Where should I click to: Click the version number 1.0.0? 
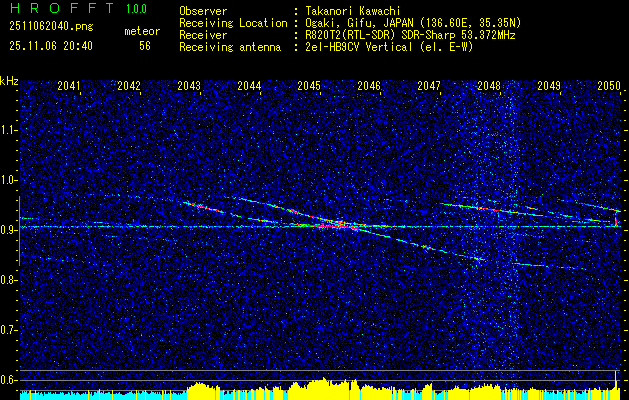[x=136, y=9]
